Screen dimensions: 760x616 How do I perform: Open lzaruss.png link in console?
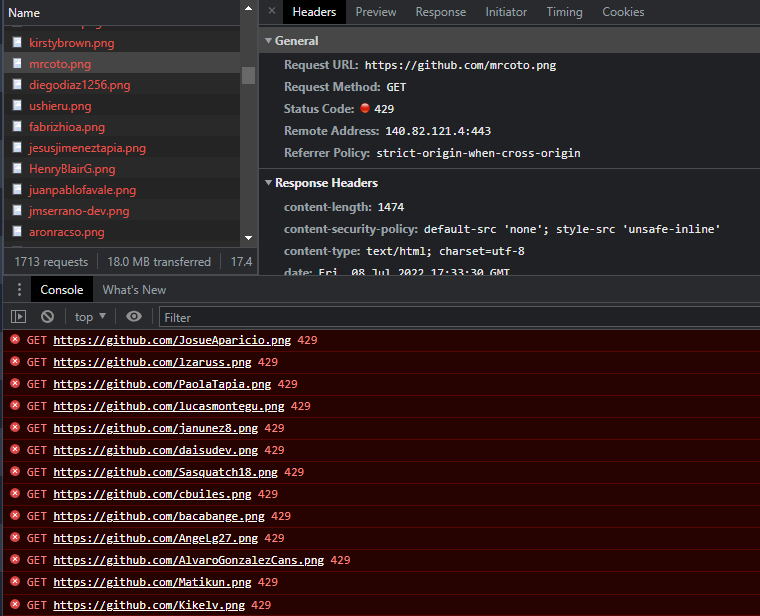(x=152, y=362)
